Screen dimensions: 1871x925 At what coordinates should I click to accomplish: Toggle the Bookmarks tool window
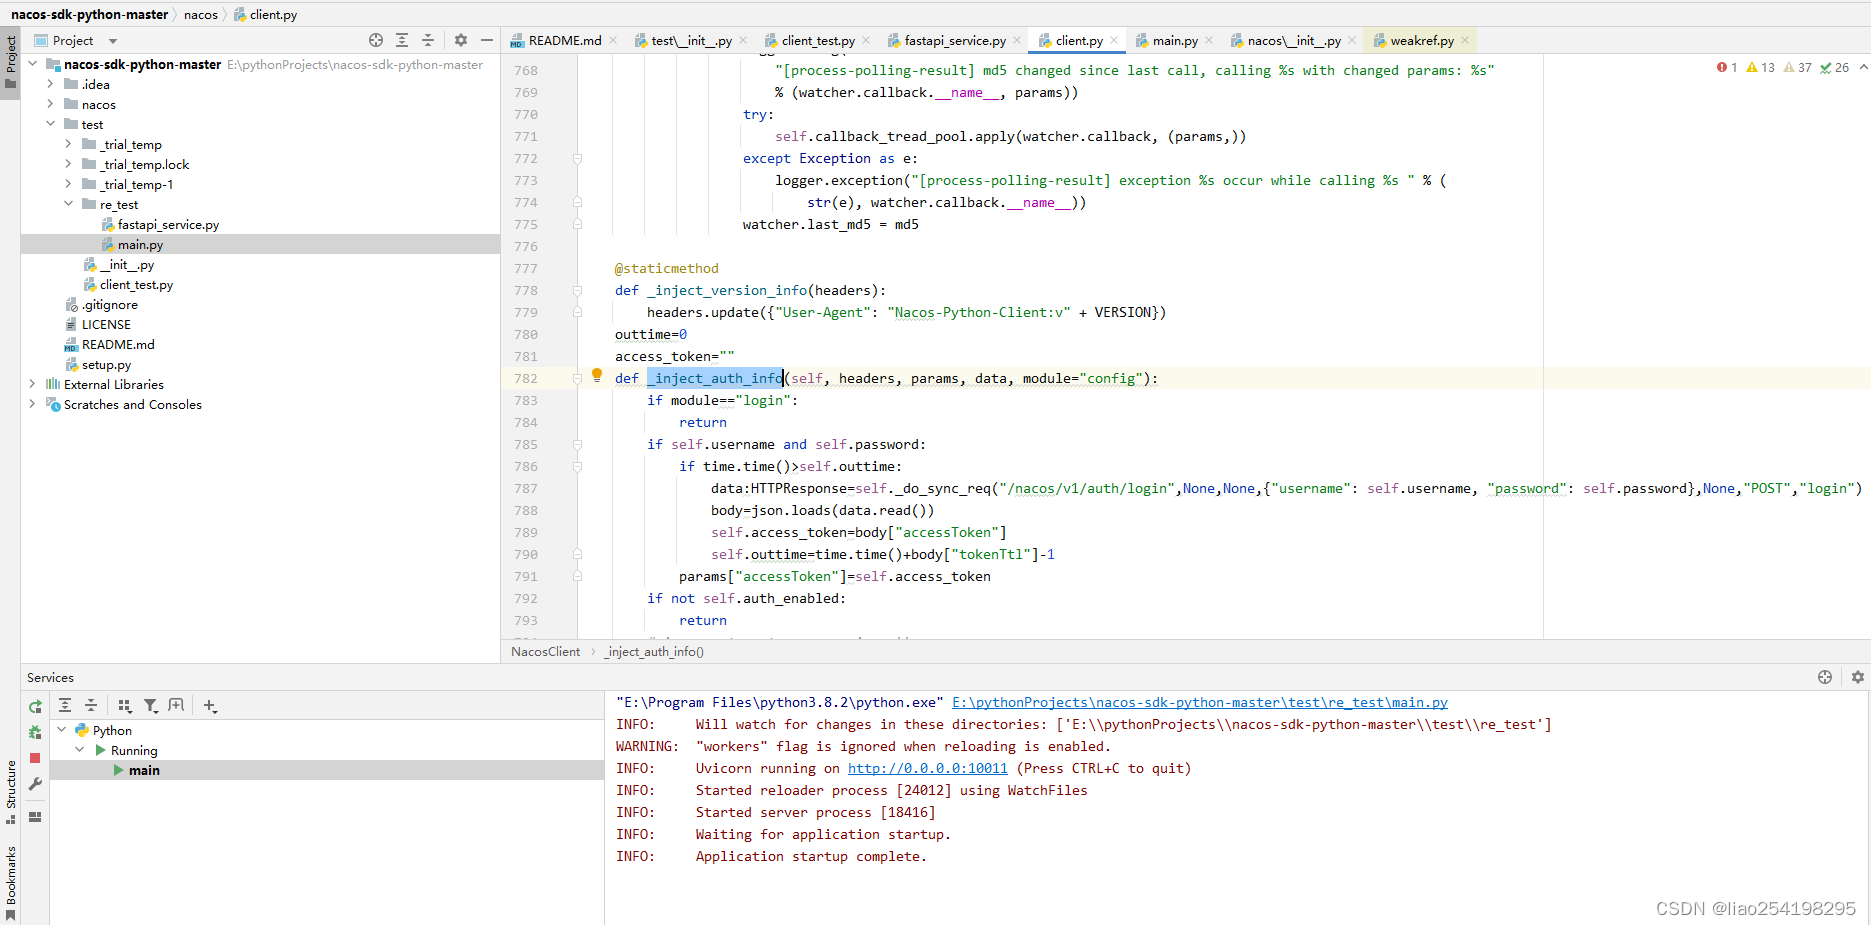[10, 862]
